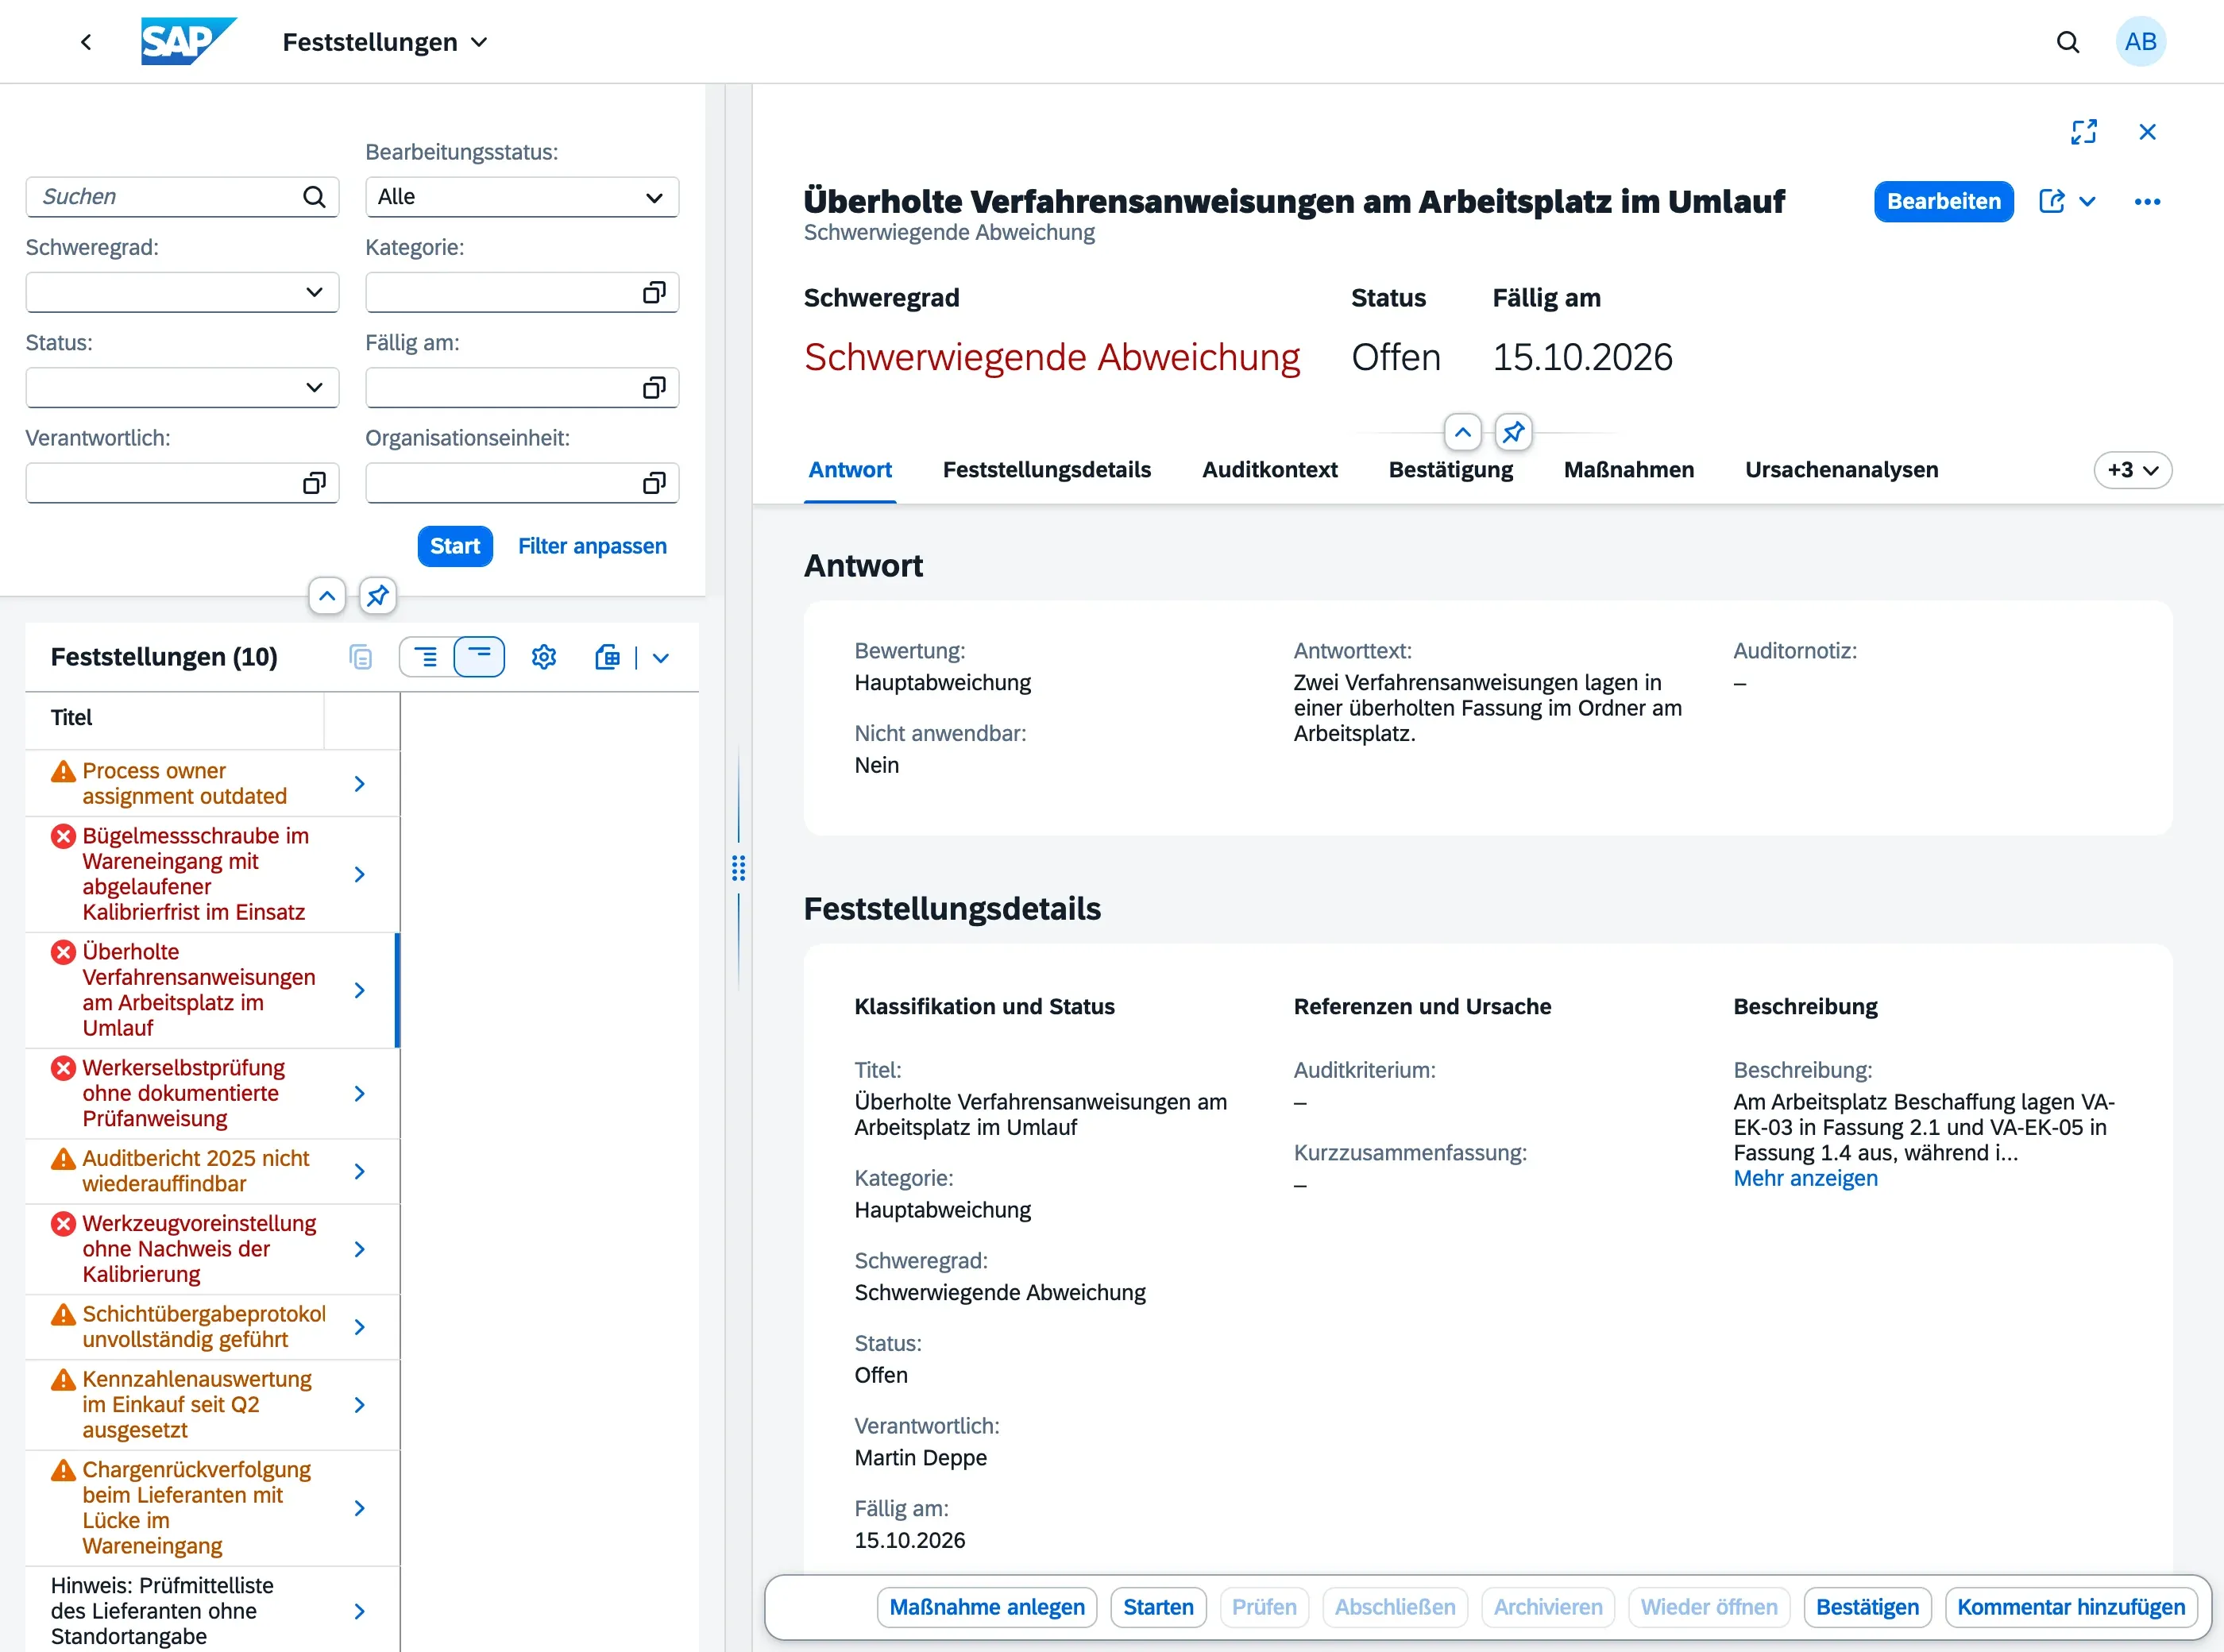The image size is (2224, 1652).
Task: Toggle show details view in table toolbar
Action: coord(426,657)
